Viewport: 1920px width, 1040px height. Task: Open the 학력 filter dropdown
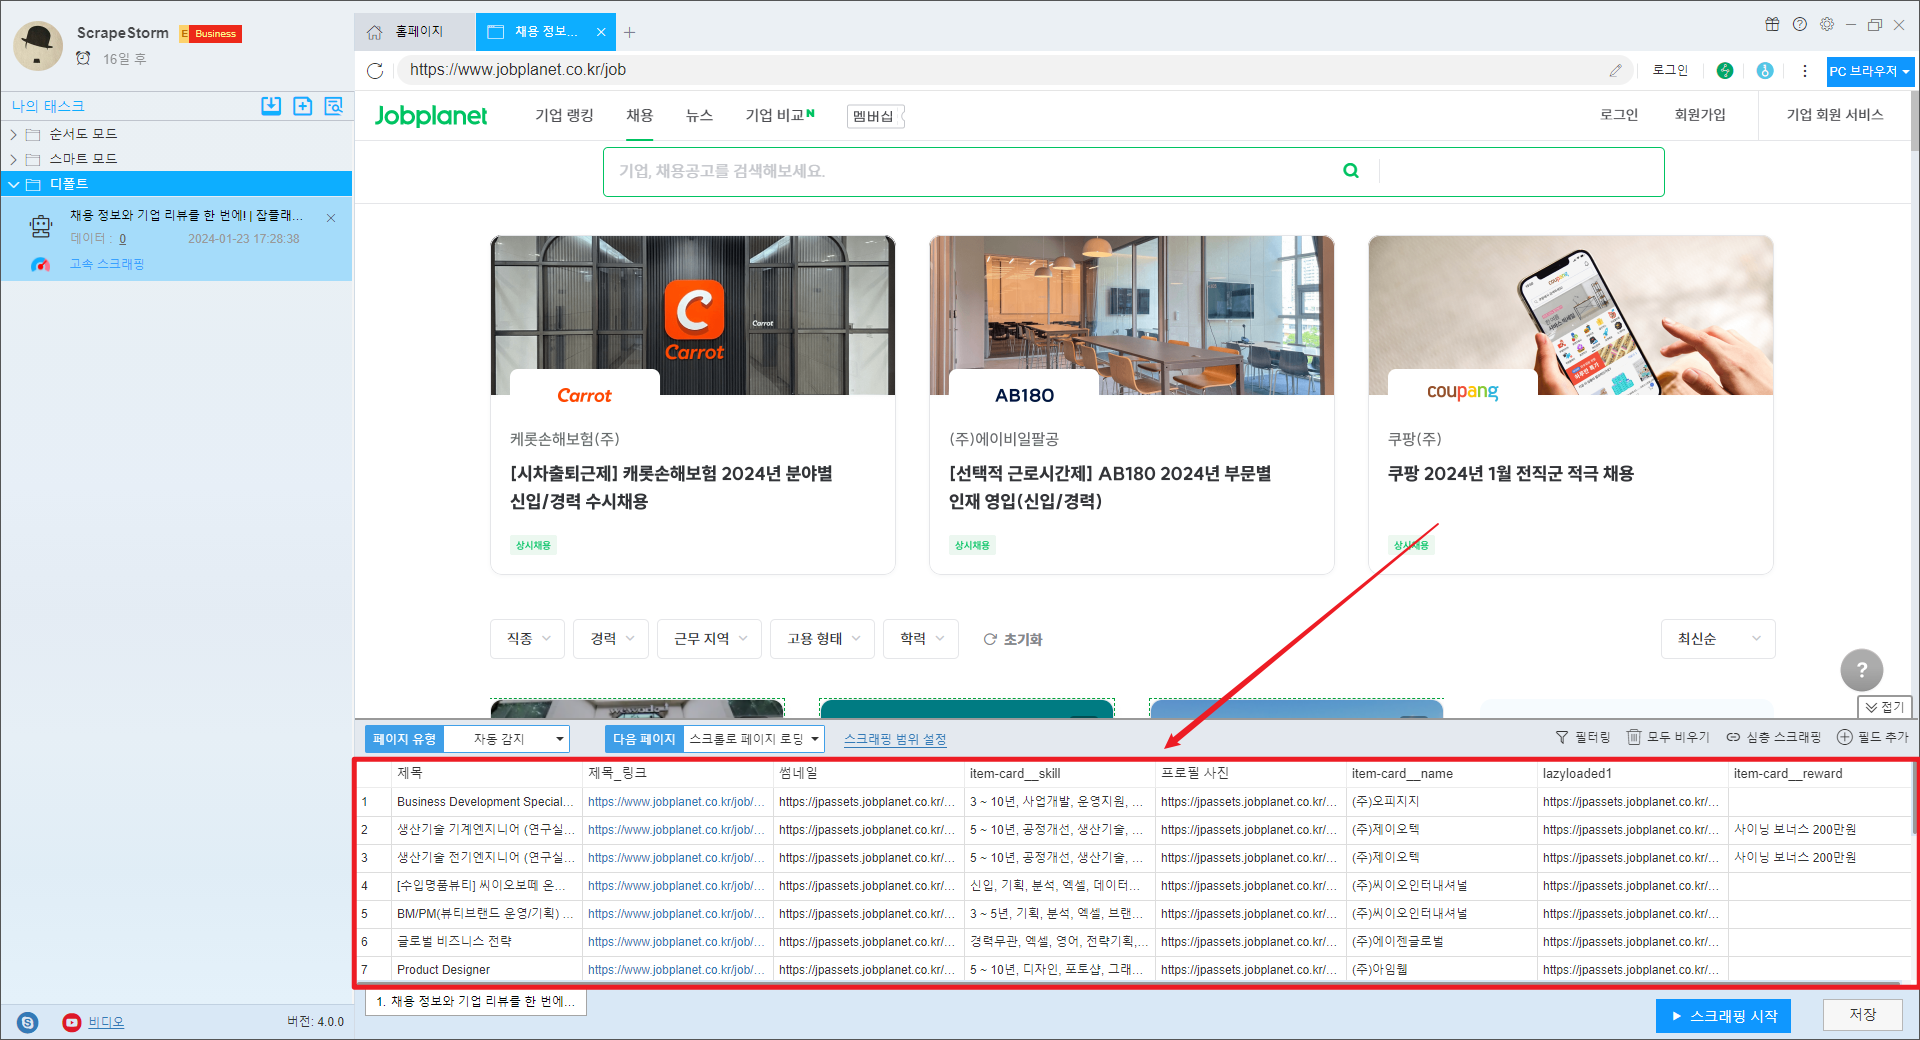click(921, 639)
